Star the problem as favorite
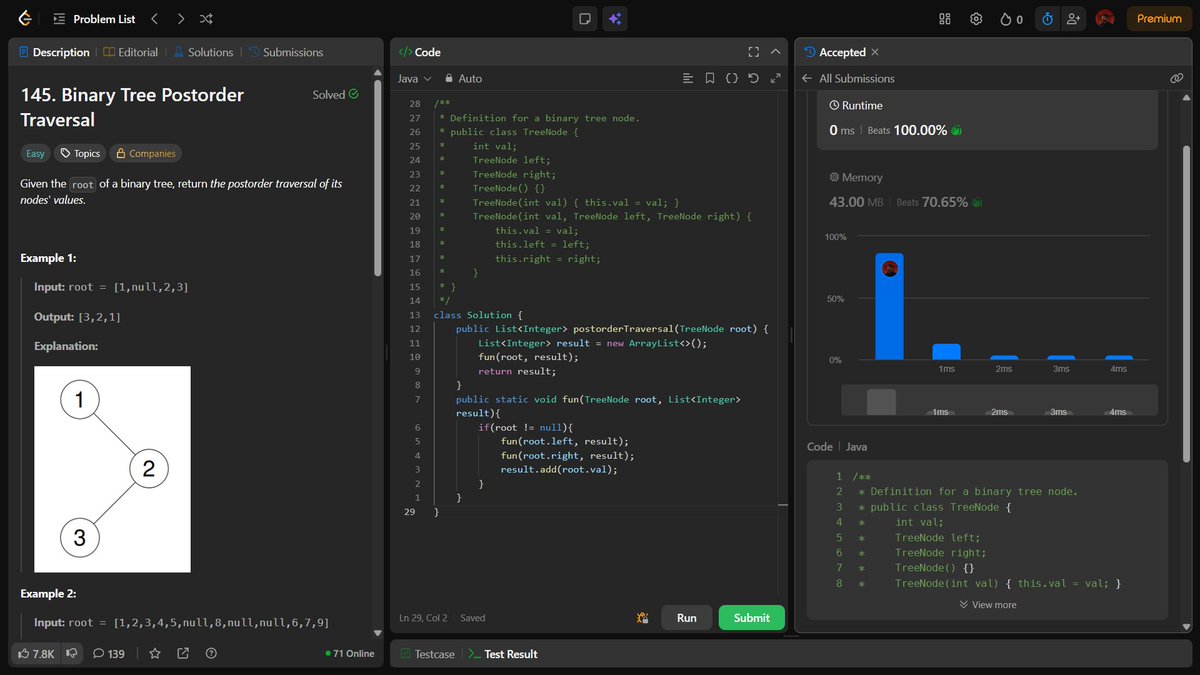1200x675 pixels. point(155,653)
